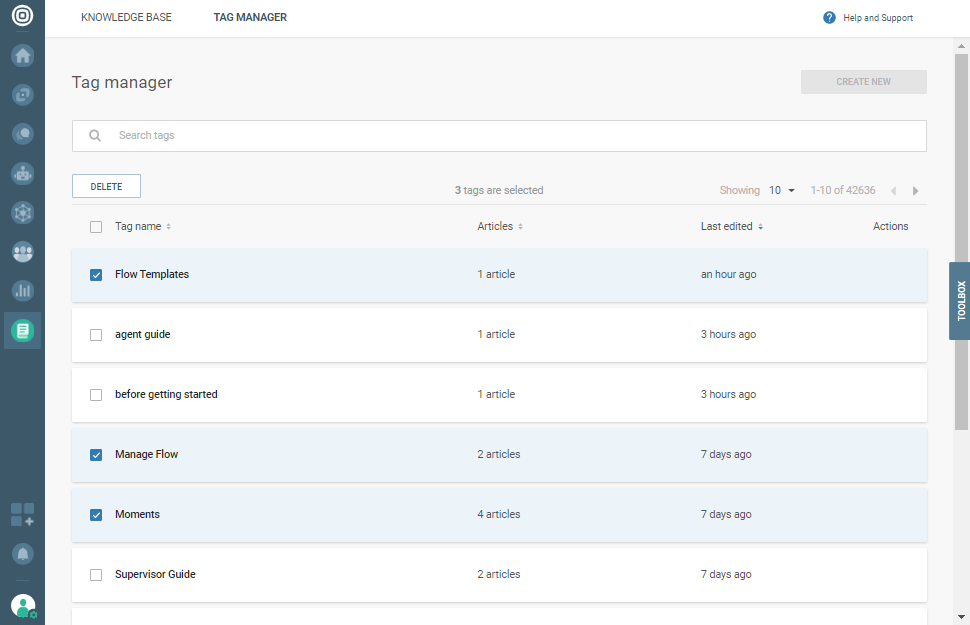Open the Analytics bar chart icon
The height and width of the screenshot is (625, 970).
point(22,291)
